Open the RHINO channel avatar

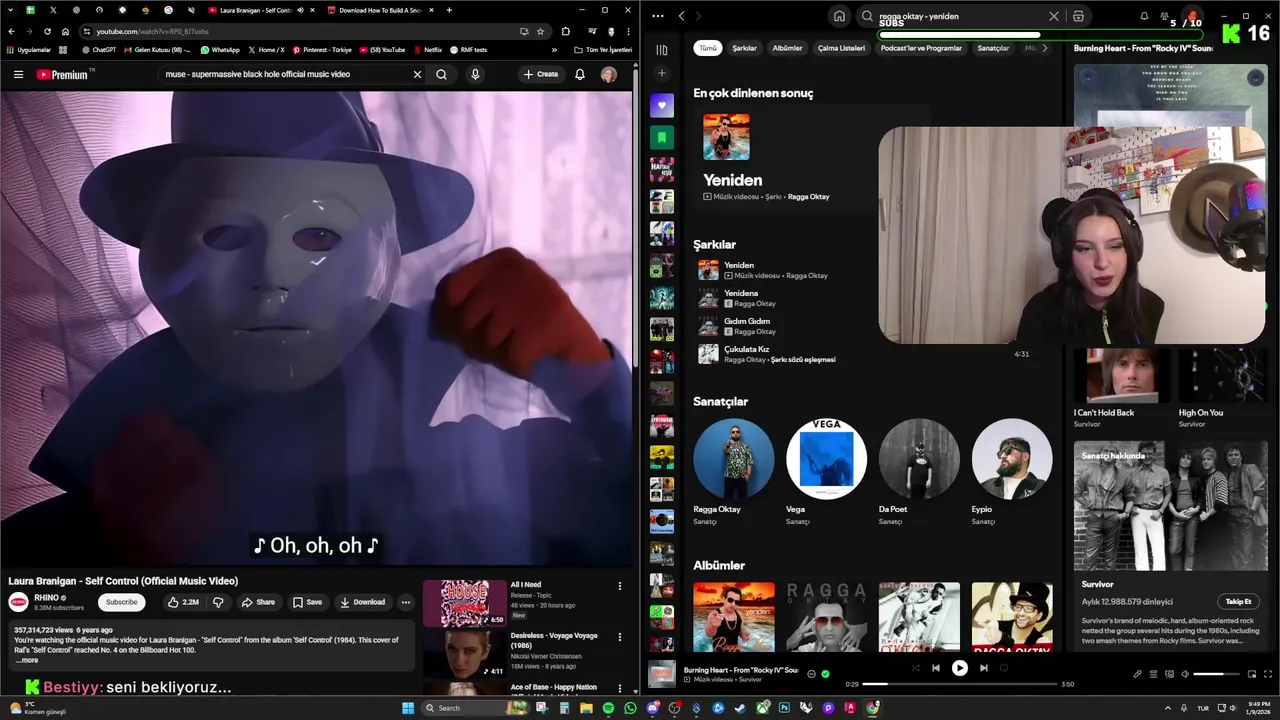point(18,602)
